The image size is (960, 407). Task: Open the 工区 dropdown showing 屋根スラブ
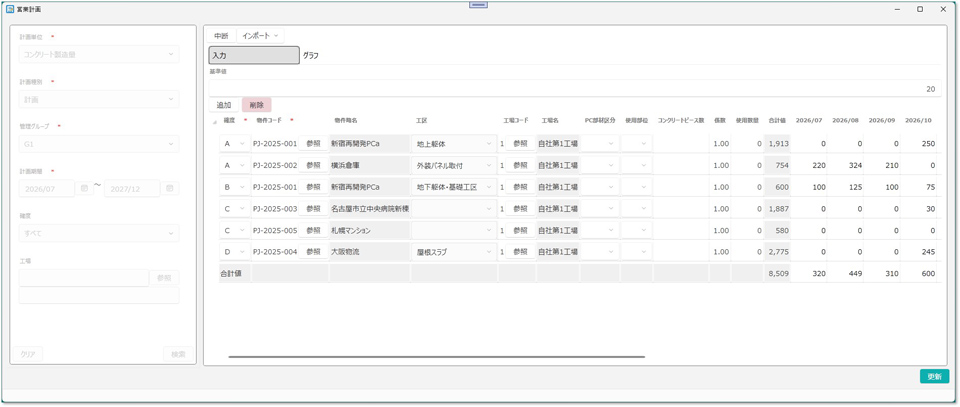(454, 252)
